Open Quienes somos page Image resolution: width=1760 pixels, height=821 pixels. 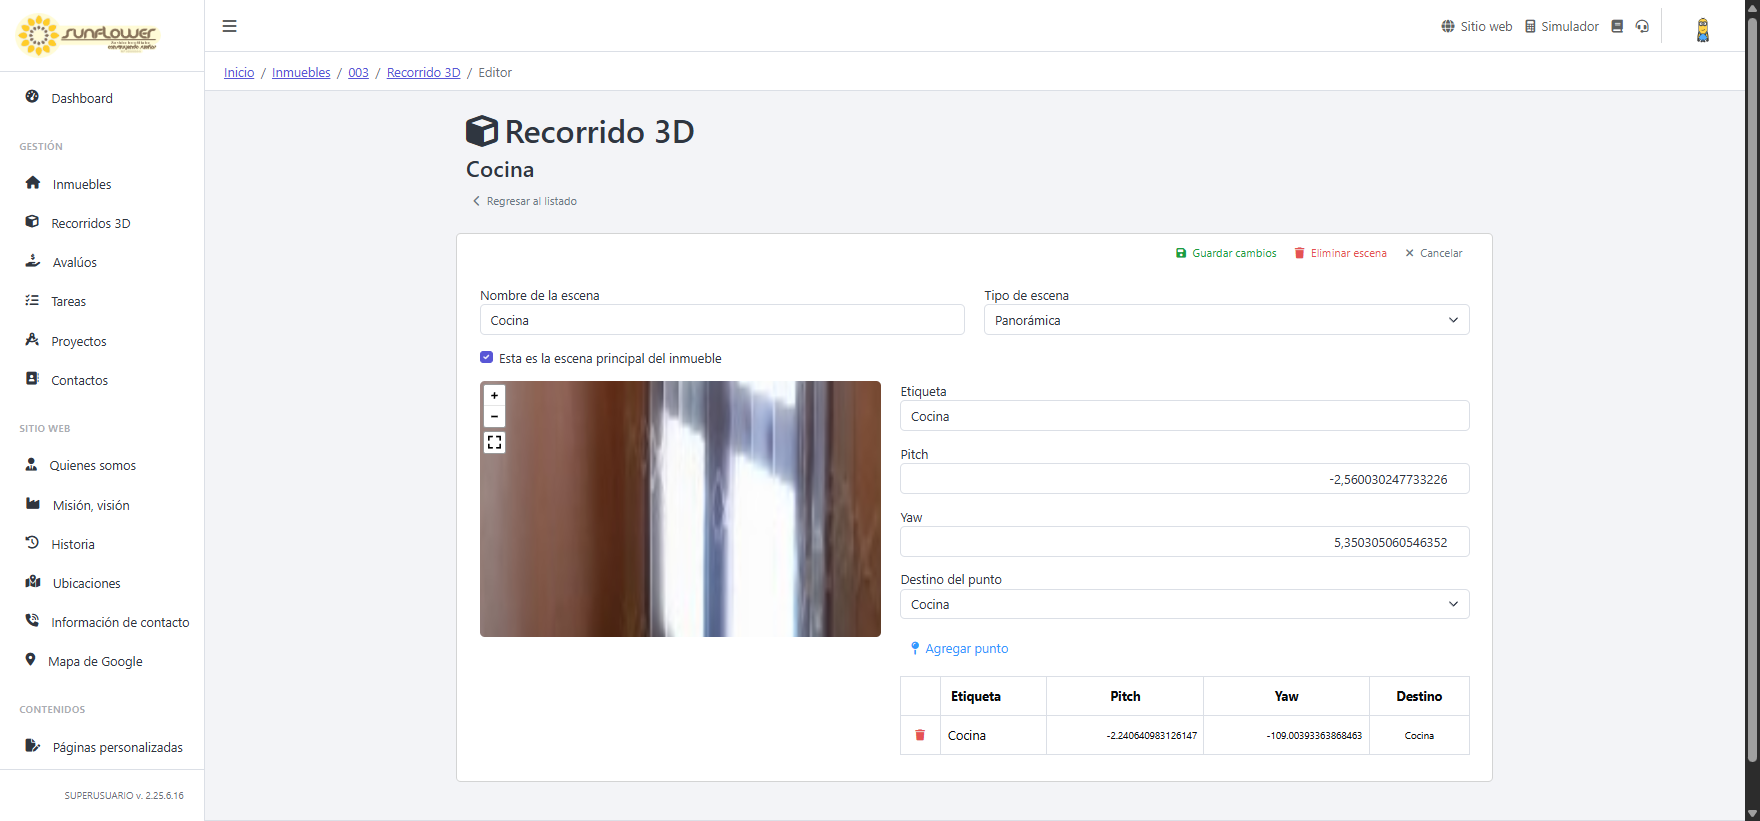click(92, 465)
